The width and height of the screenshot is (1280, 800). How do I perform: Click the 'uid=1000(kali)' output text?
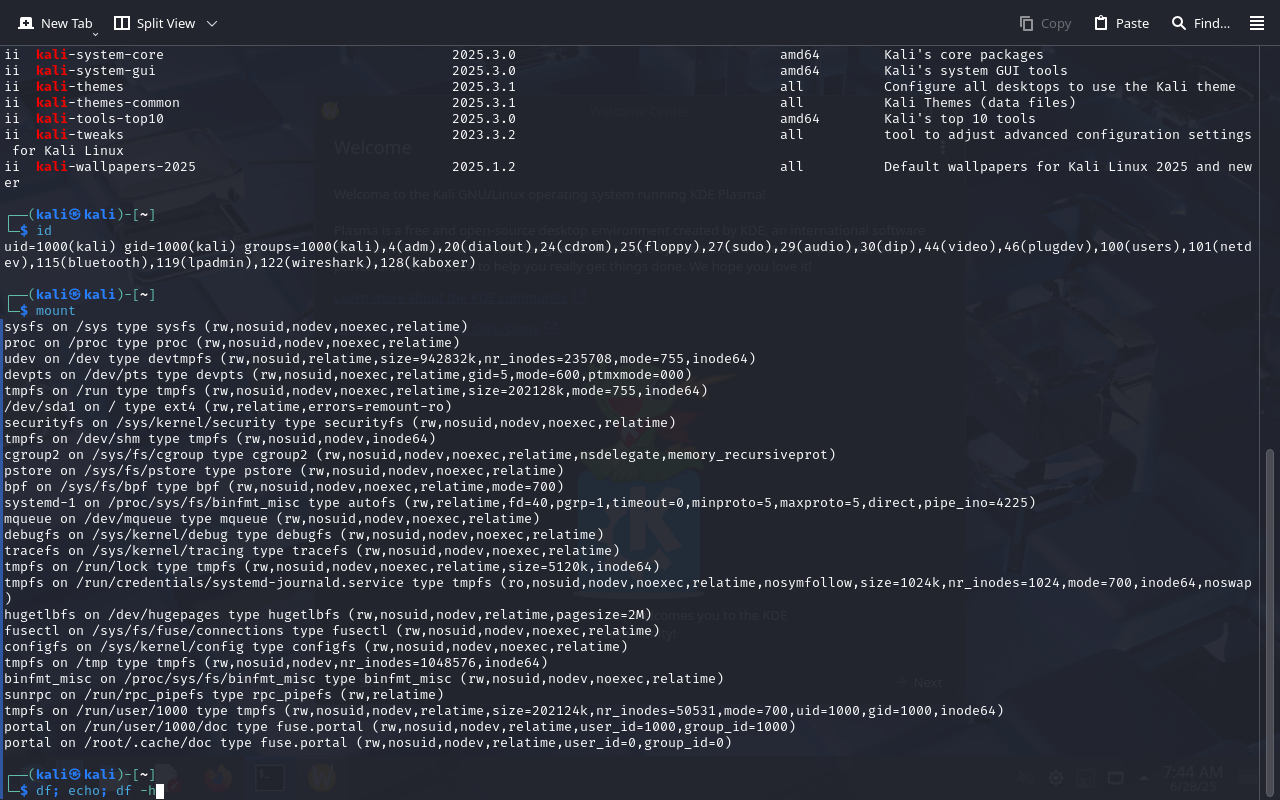tap(60, 247)
